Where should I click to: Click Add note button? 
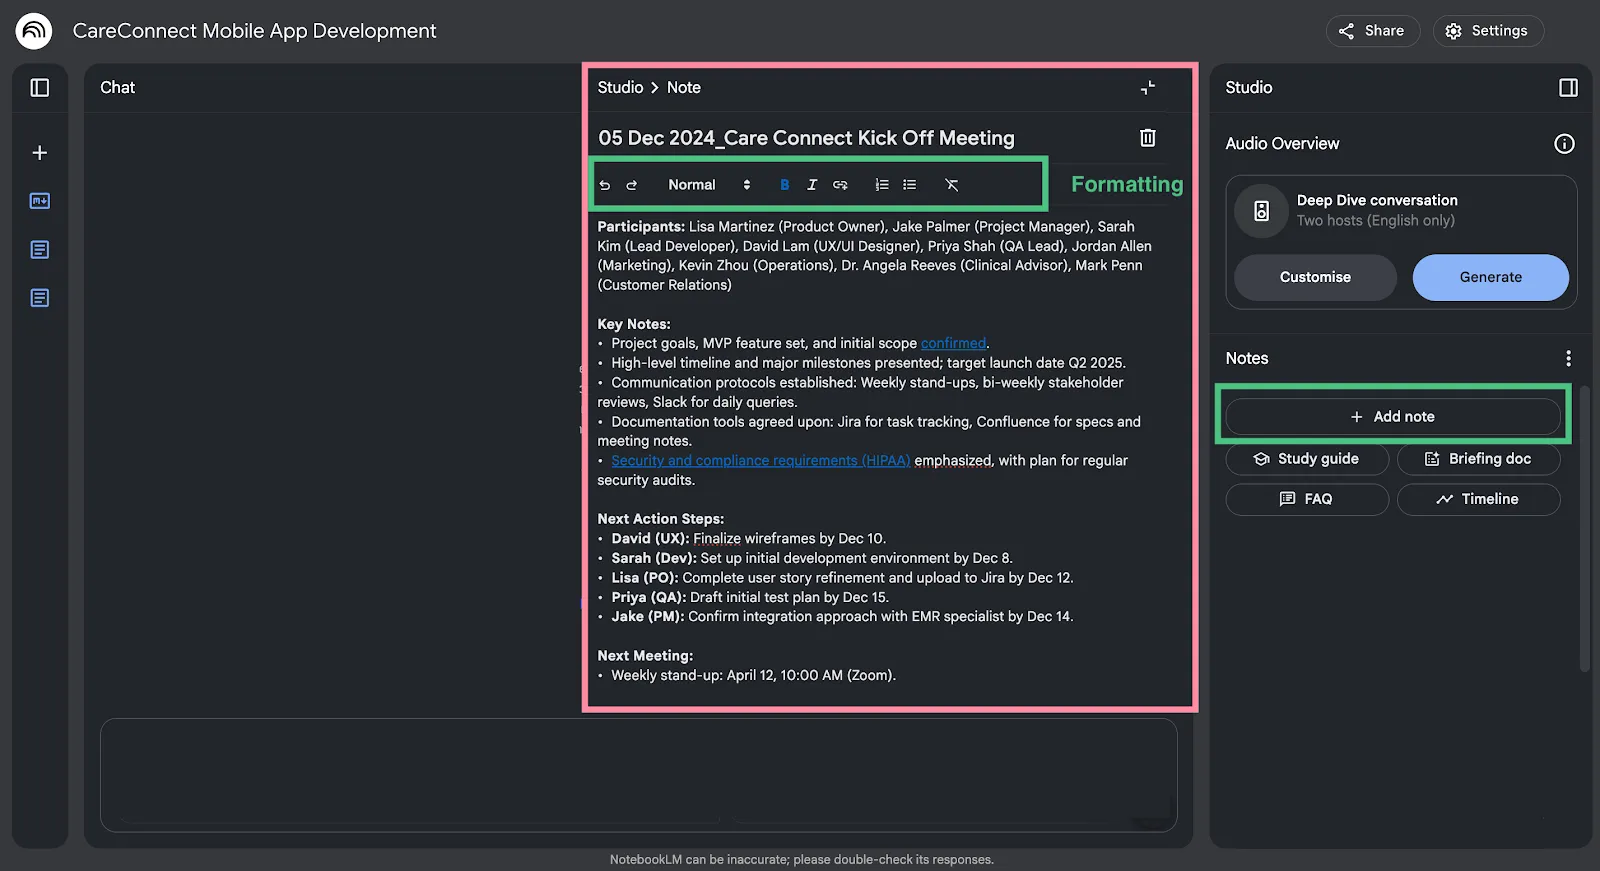click(x=1393, y=417)
